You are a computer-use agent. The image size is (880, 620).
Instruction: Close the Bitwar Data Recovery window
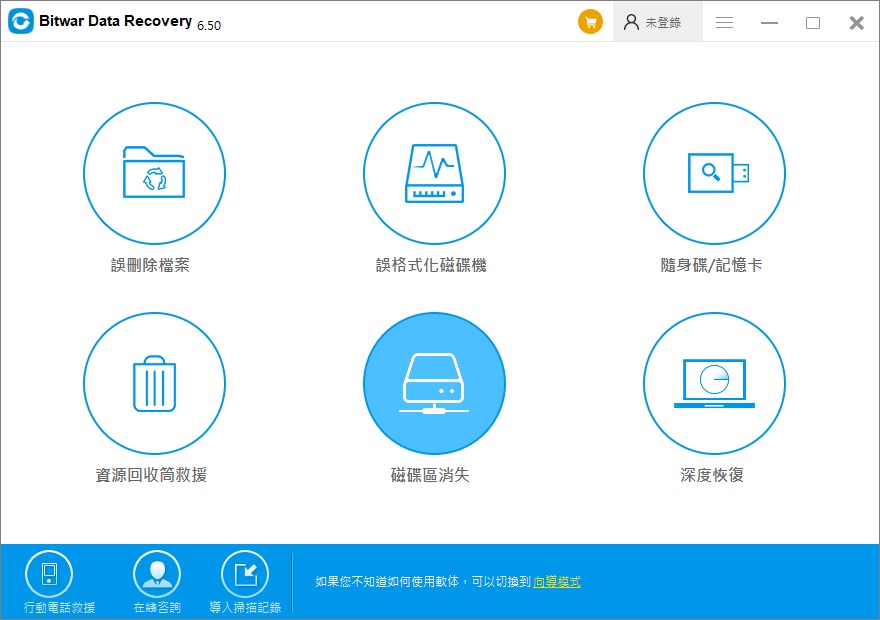click(856, 22)
